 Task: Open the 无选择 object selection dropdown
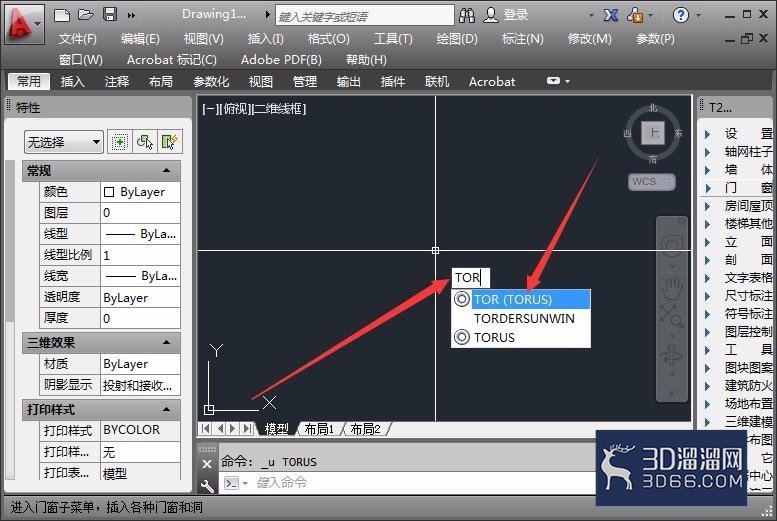click(63, 142)
